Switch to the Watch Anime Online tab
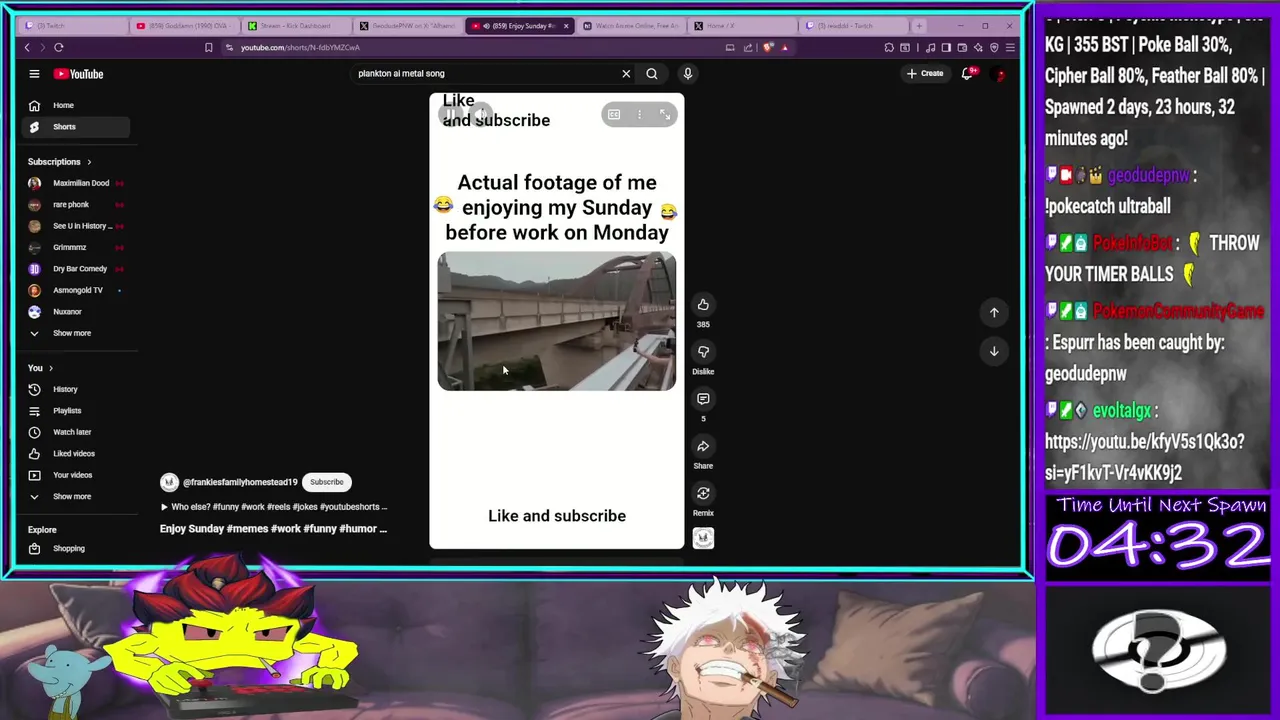Image resolution: width=1280 pixels, height=720 pixels. click(x=631, y=25)
